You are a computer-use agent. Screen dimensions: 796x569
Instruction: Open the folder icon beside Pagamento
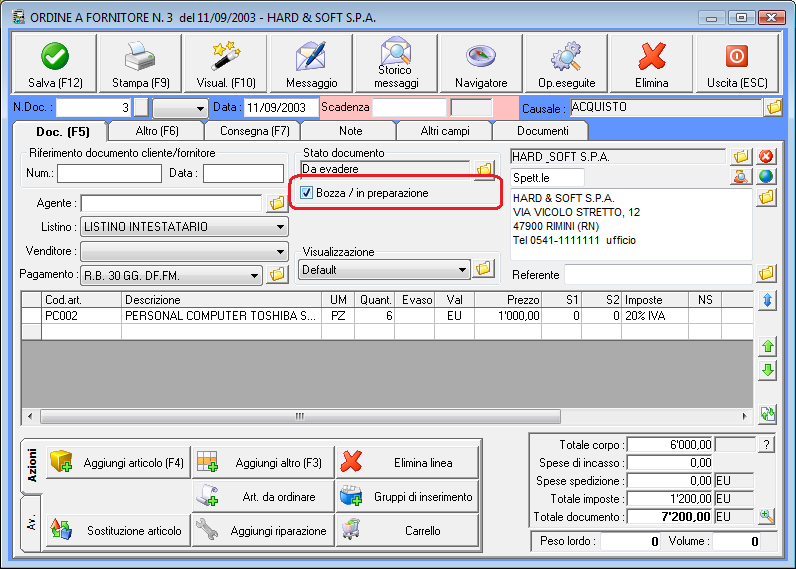click(277, 275)
